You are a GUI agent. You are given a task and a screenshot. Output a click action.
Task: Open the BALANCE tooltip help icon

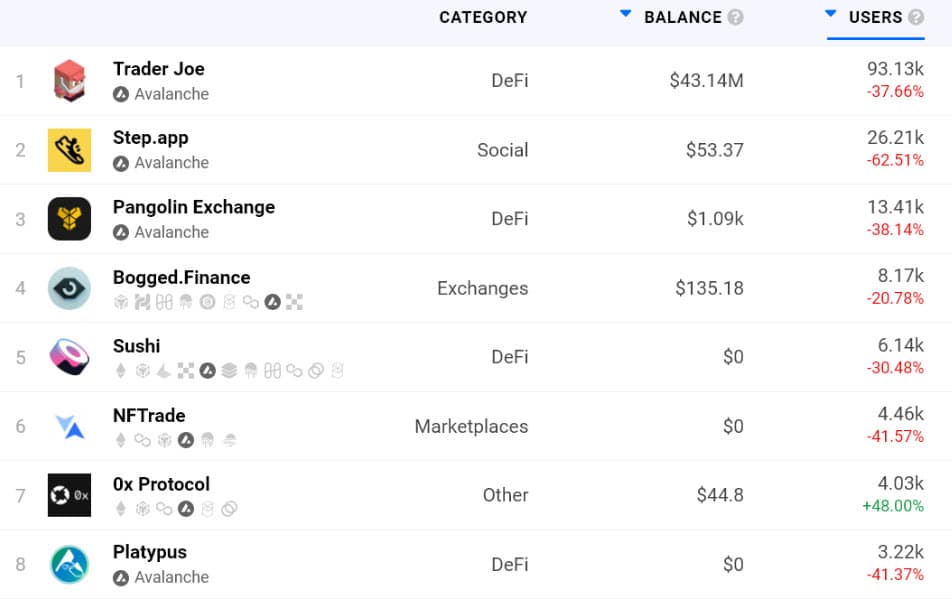click(737, 17)
